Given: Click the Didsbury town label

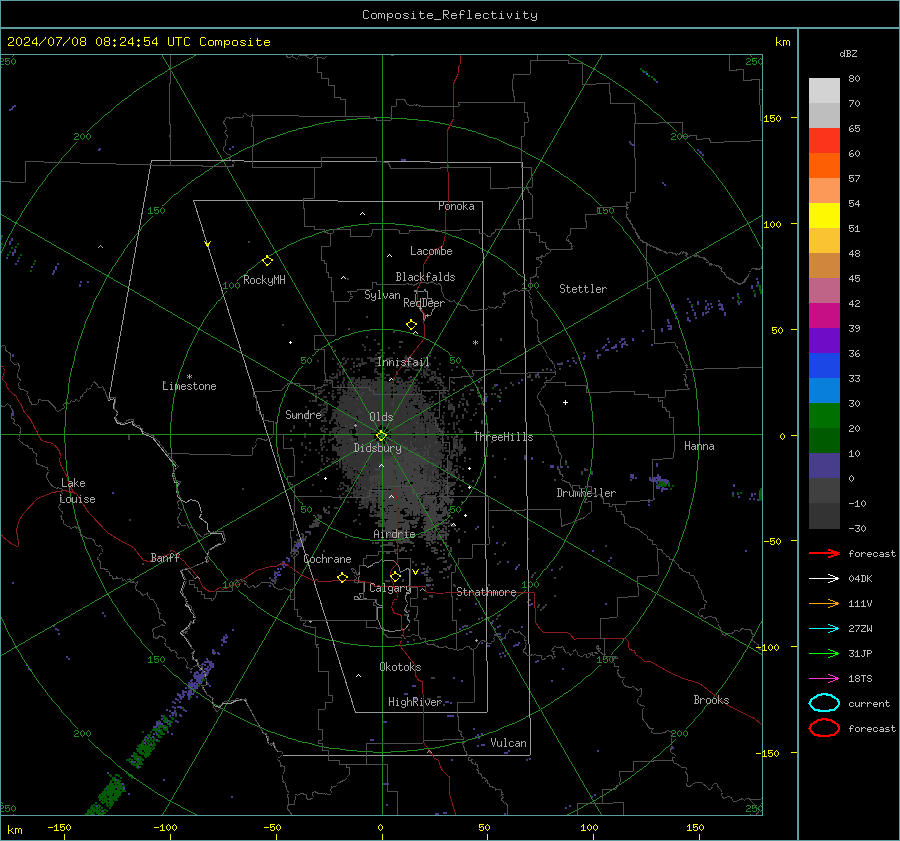Looking at the screenshot, I should pyautogui.click(x=377, y=448).
